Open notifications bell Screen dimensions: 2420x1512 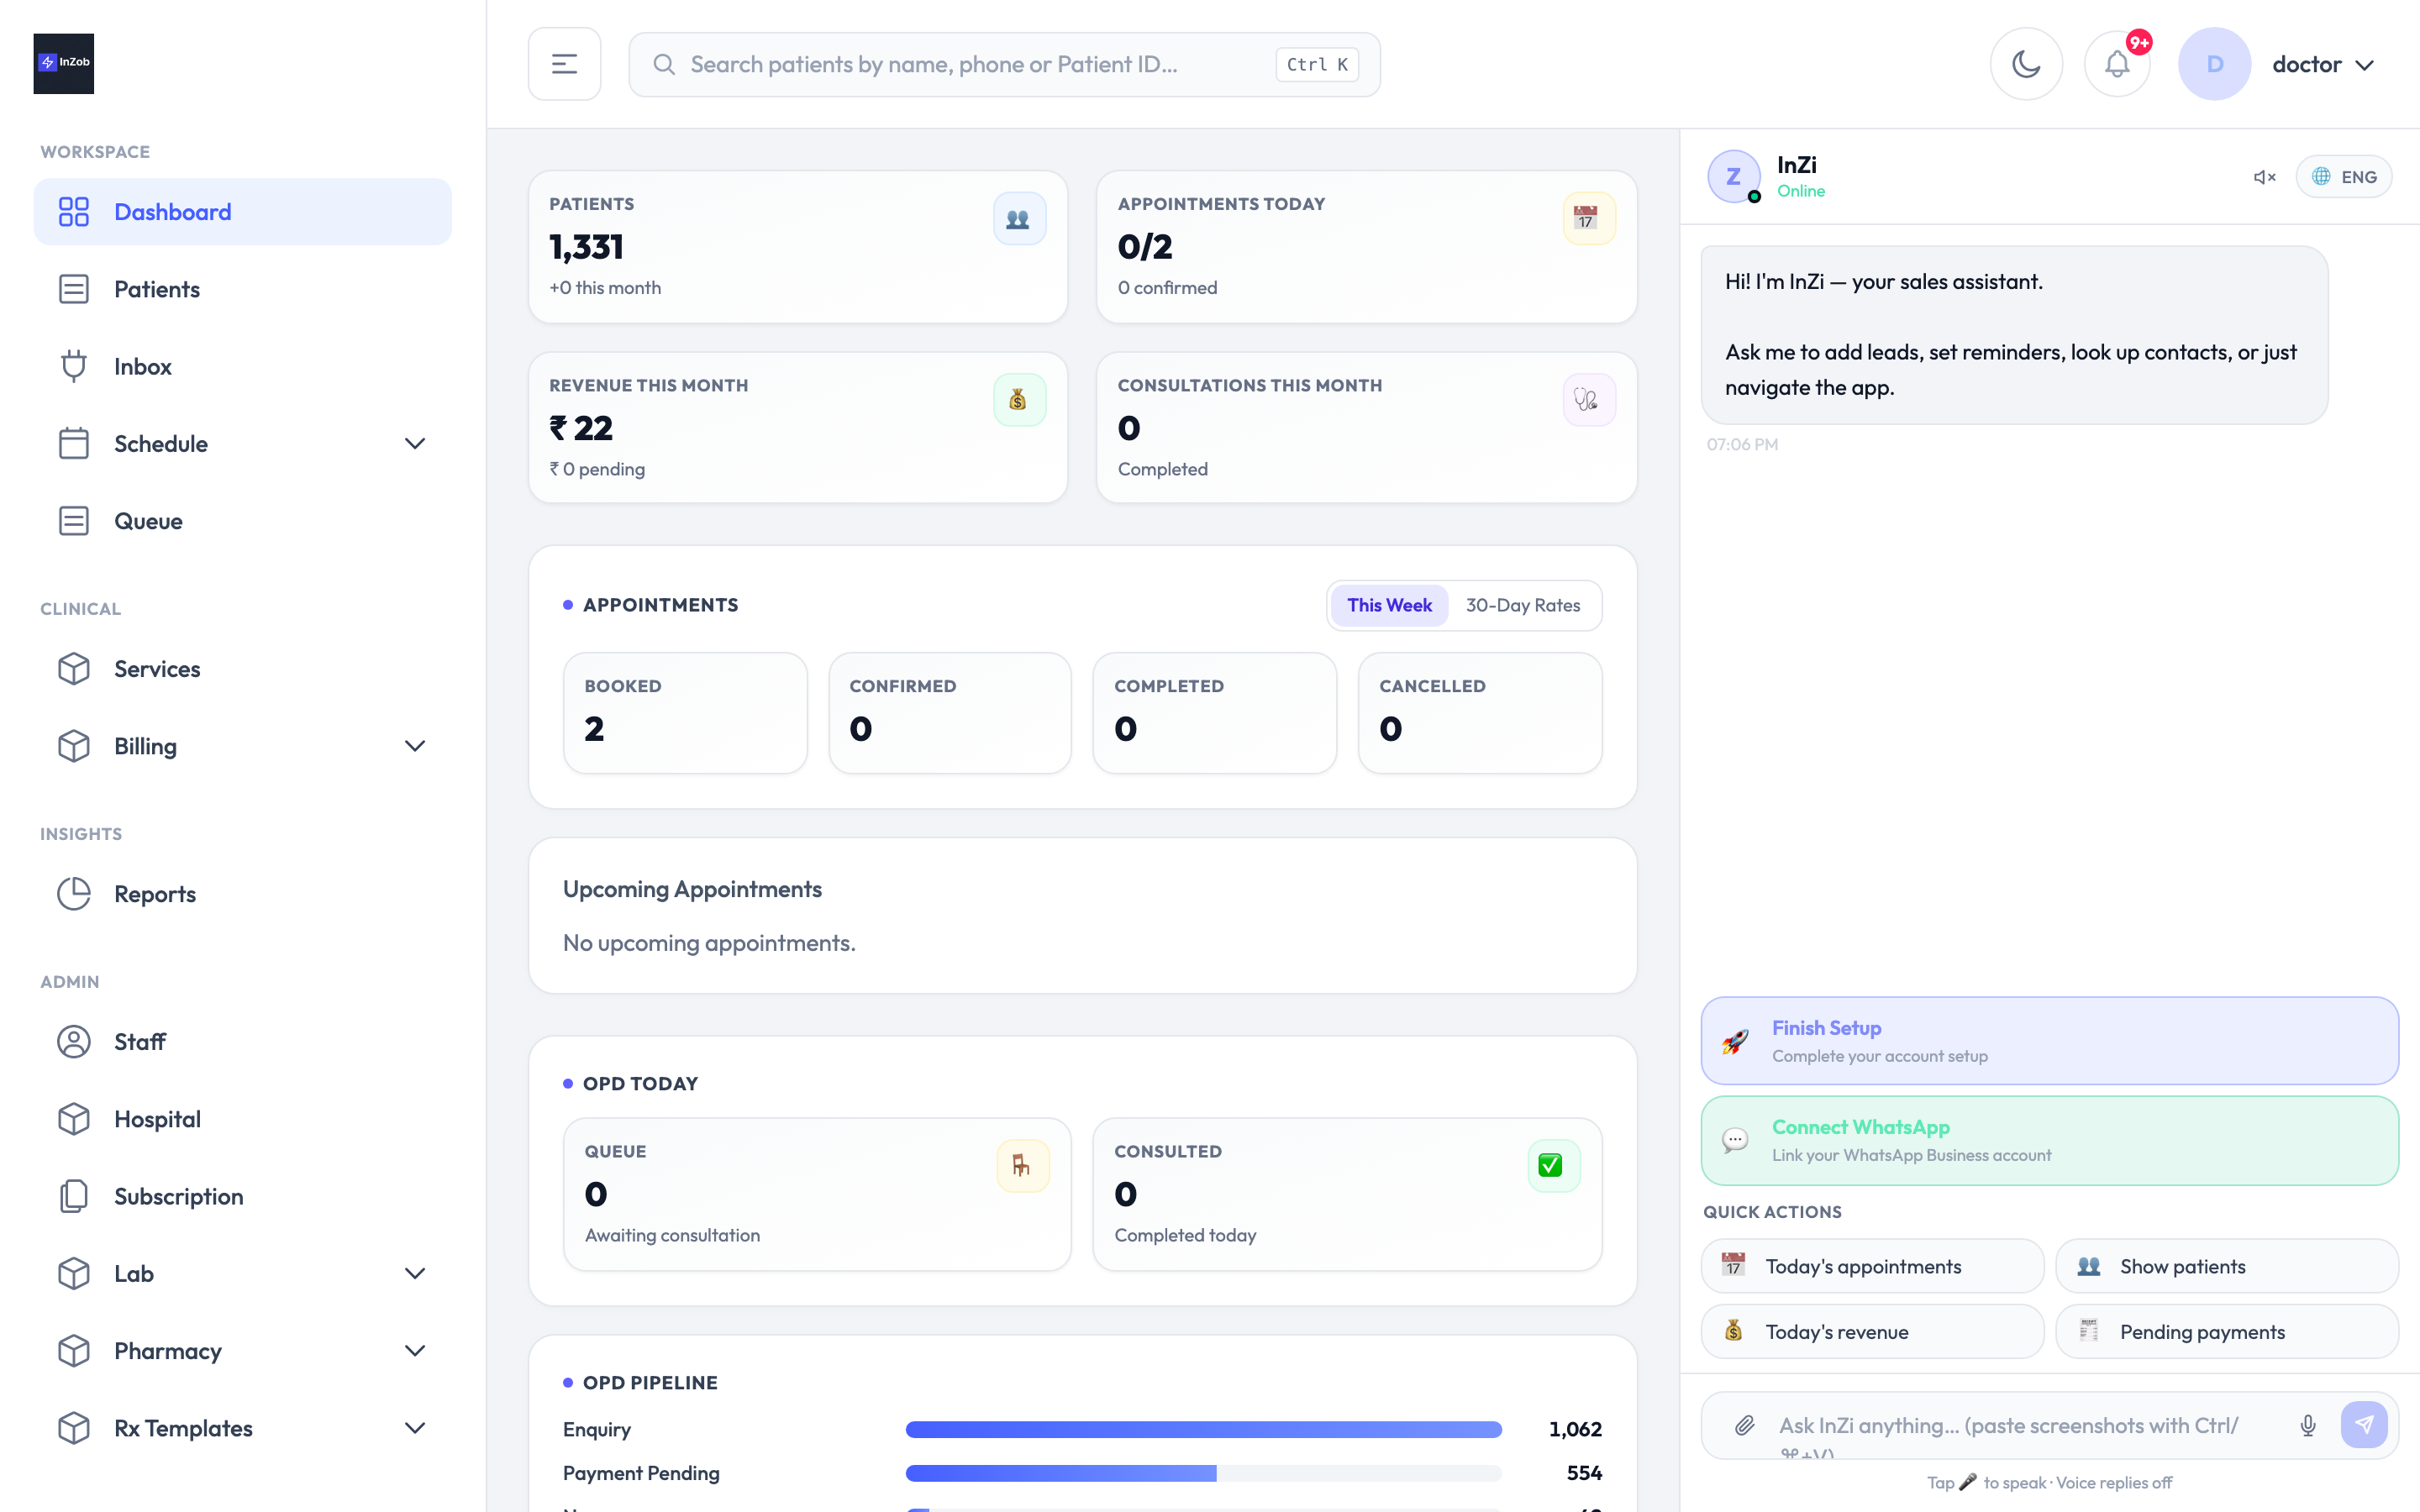tap(2117, 64)
